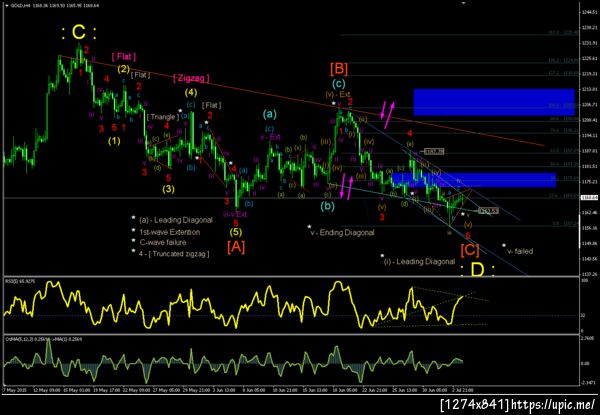Select the yellow ': D :' wave label
Image resolution: width=600 pixels, height=415 pixels.
pos(477,270)
